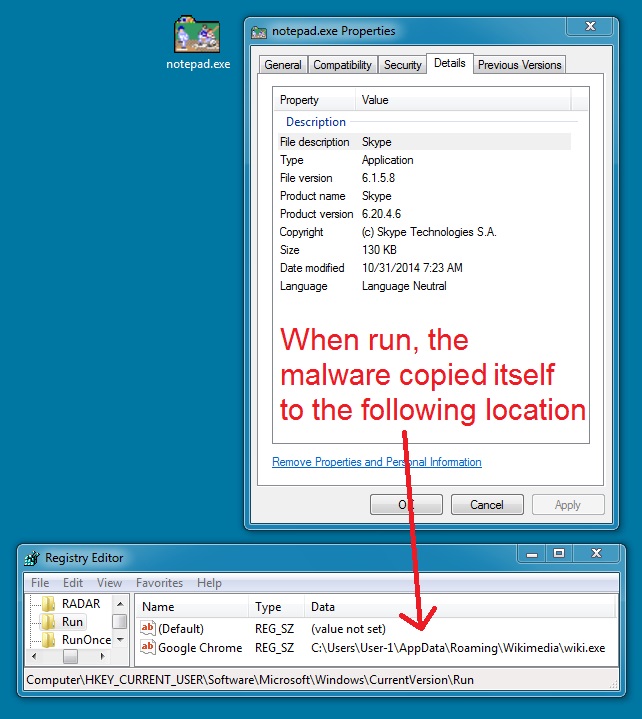Open the View menu in Registry Editor
Image resolution: width=642 pixels, height=719 pixels.
tap(109, 583)
